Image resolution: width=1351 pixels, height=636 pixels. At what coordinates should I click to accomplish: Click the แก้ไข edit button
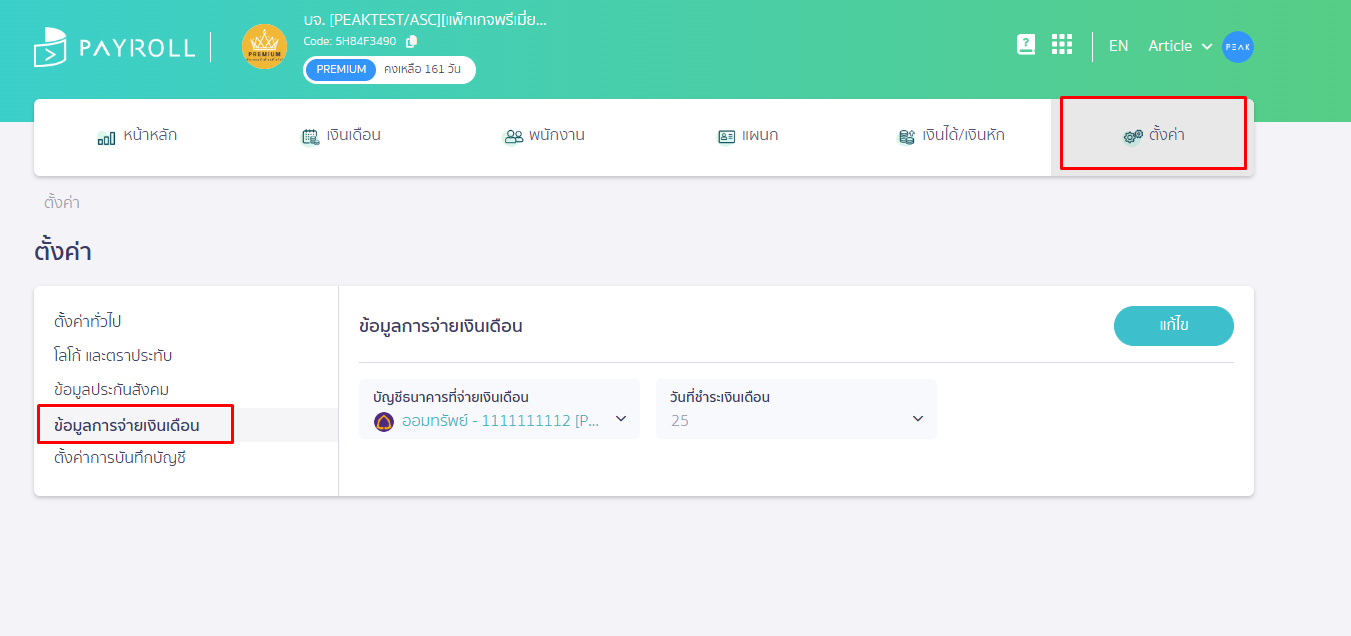click(1173, 325)
